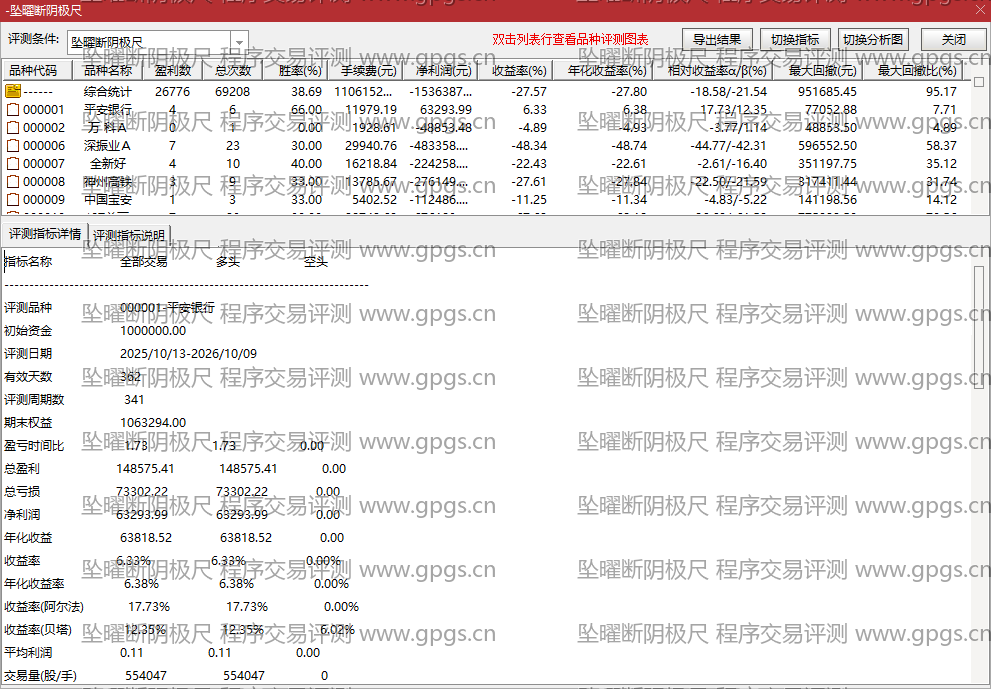991x689 pixels.
Task: Click the 63293.99 net profit cell for 000001
Action: pos(446,110)
